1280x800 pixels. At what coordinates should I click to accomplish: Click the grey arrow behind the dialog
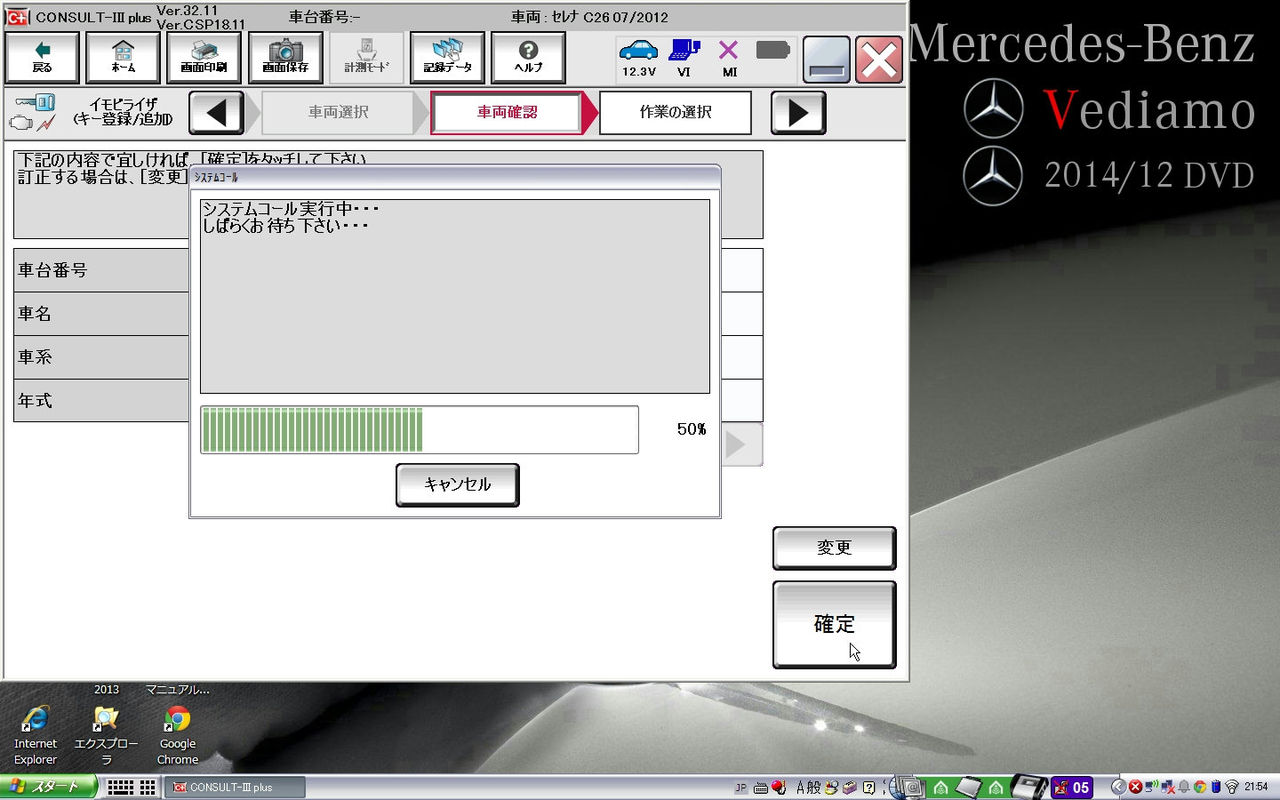tap(742, 445)
